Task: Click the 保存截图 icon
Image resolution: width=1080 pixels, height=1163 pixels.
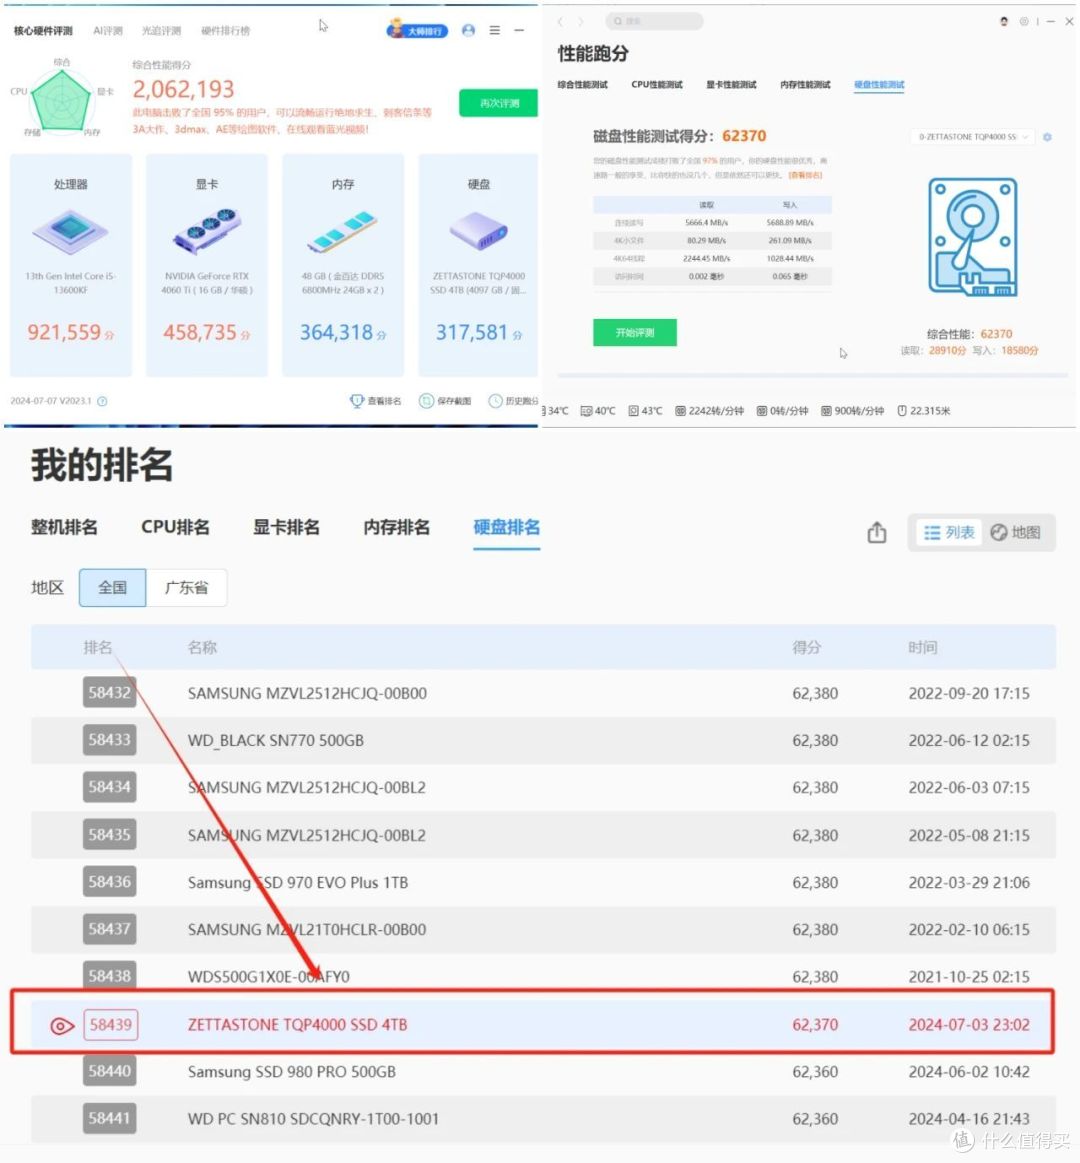Action: 427,401
